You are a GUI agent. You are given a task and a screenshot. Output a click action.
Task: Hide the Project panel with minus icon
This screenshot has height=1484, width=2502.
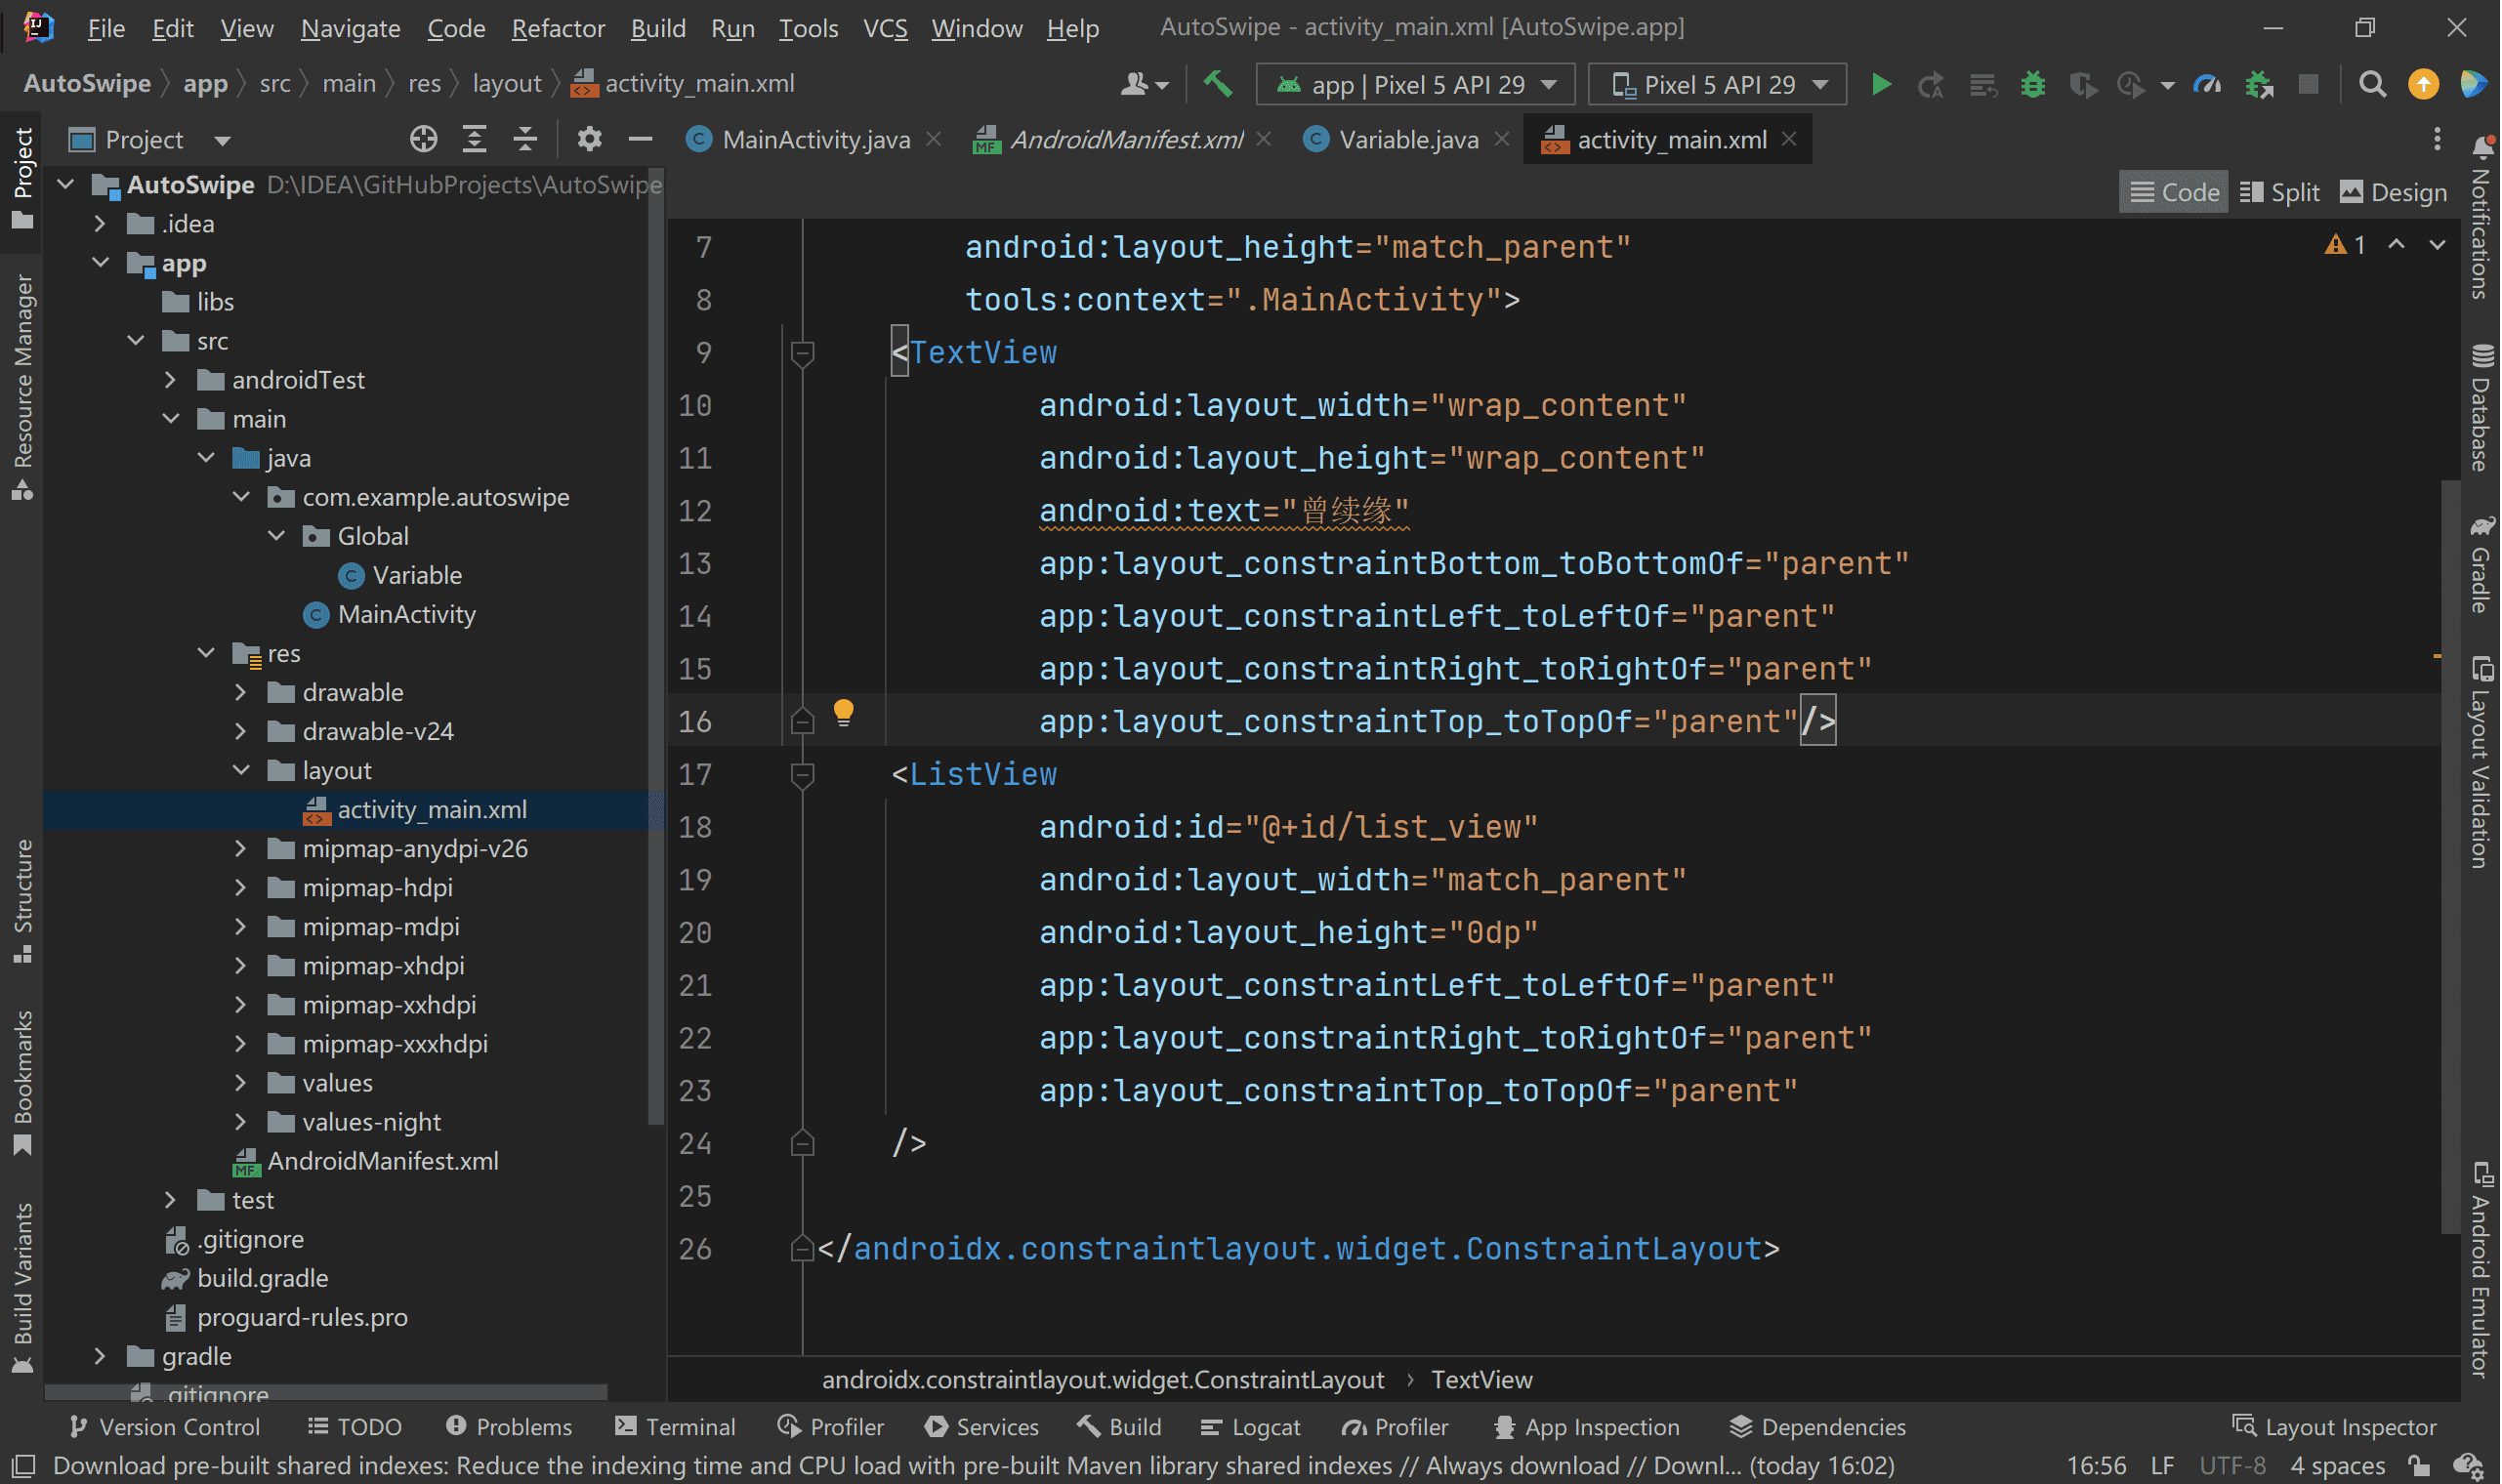tap(641, 140)
